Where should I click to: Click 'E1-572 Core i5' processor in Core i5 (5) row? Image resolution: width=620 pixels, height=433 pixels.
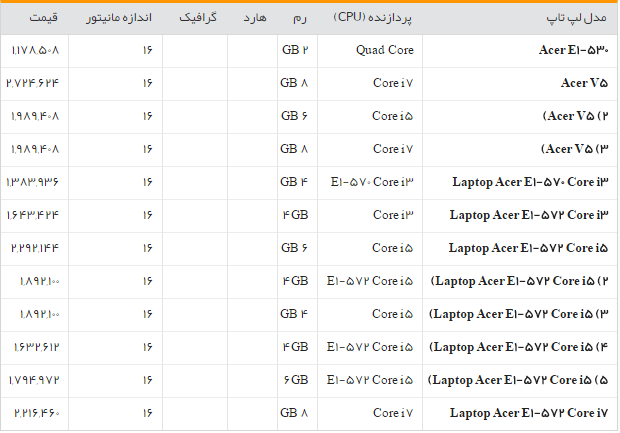coord(370,380)
